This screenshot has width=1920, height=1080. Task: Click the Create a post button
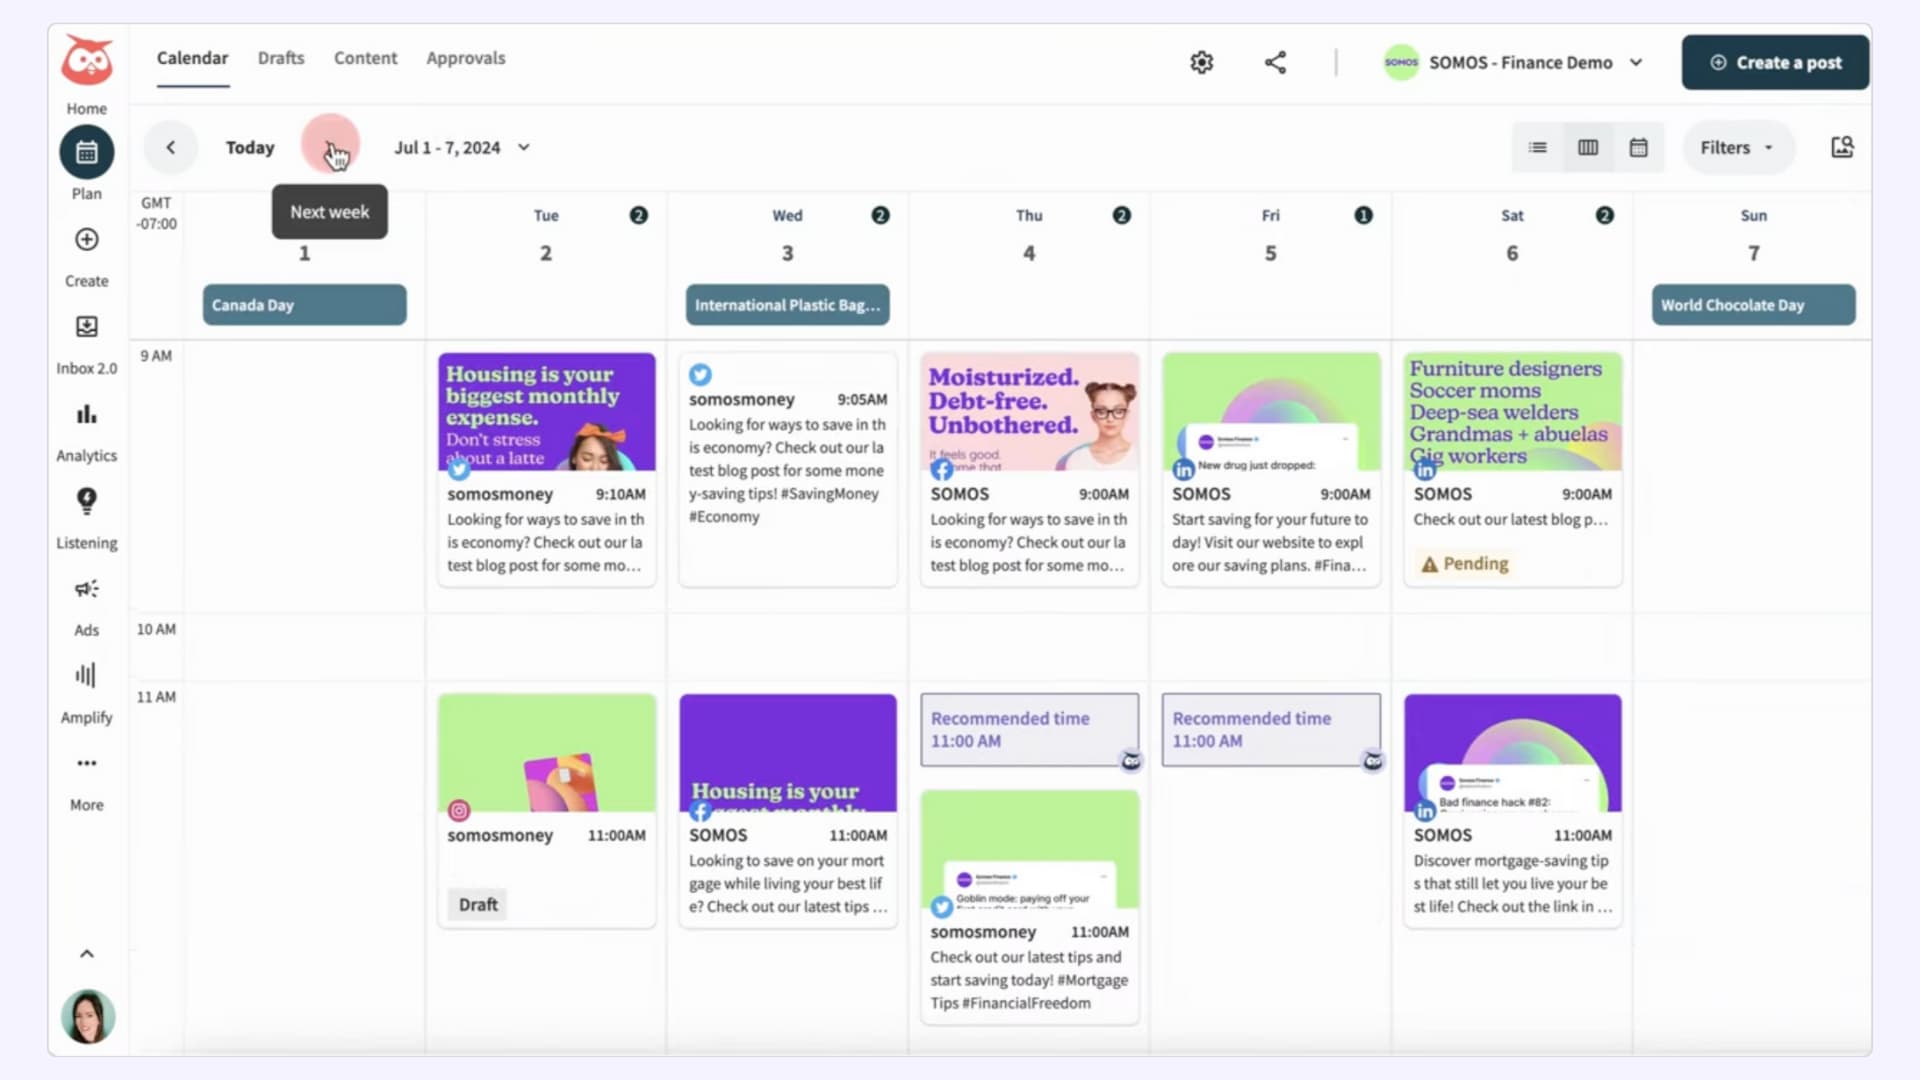pyautogui.click(x=1775, y=62)
